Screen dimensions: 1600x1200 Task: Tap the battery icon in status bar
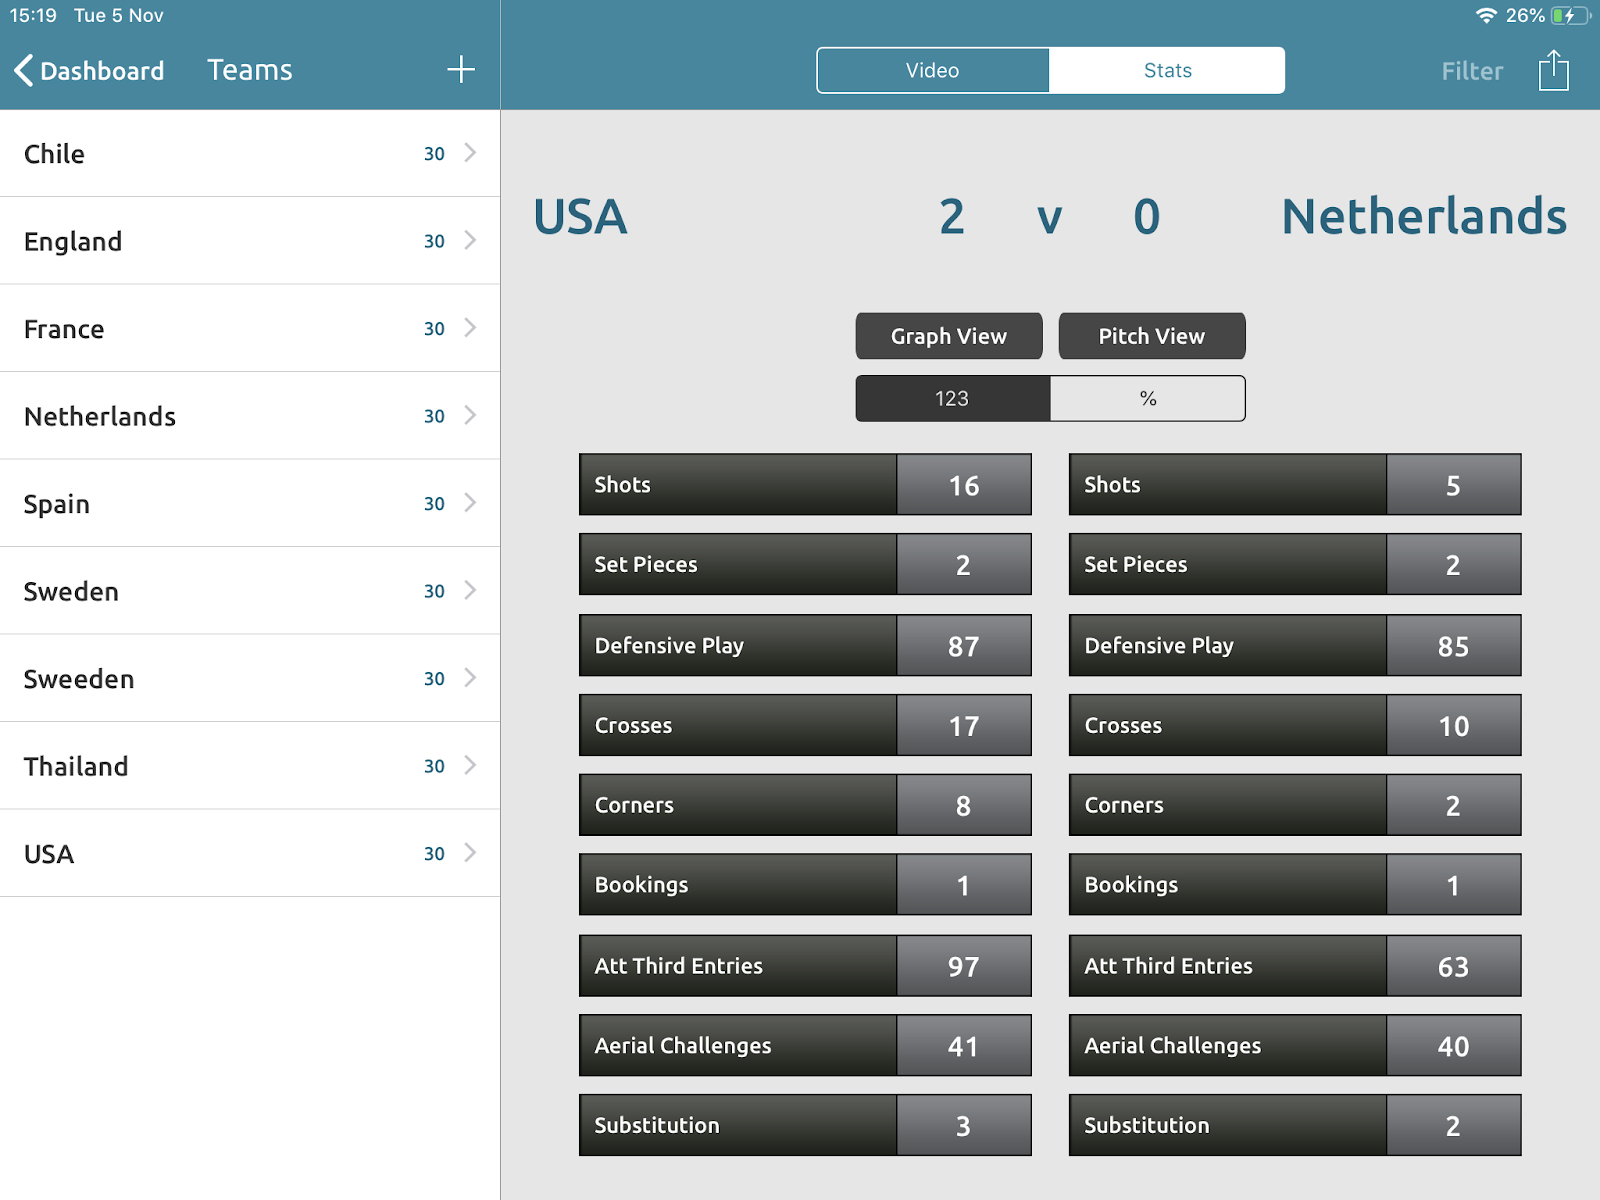1570,16
